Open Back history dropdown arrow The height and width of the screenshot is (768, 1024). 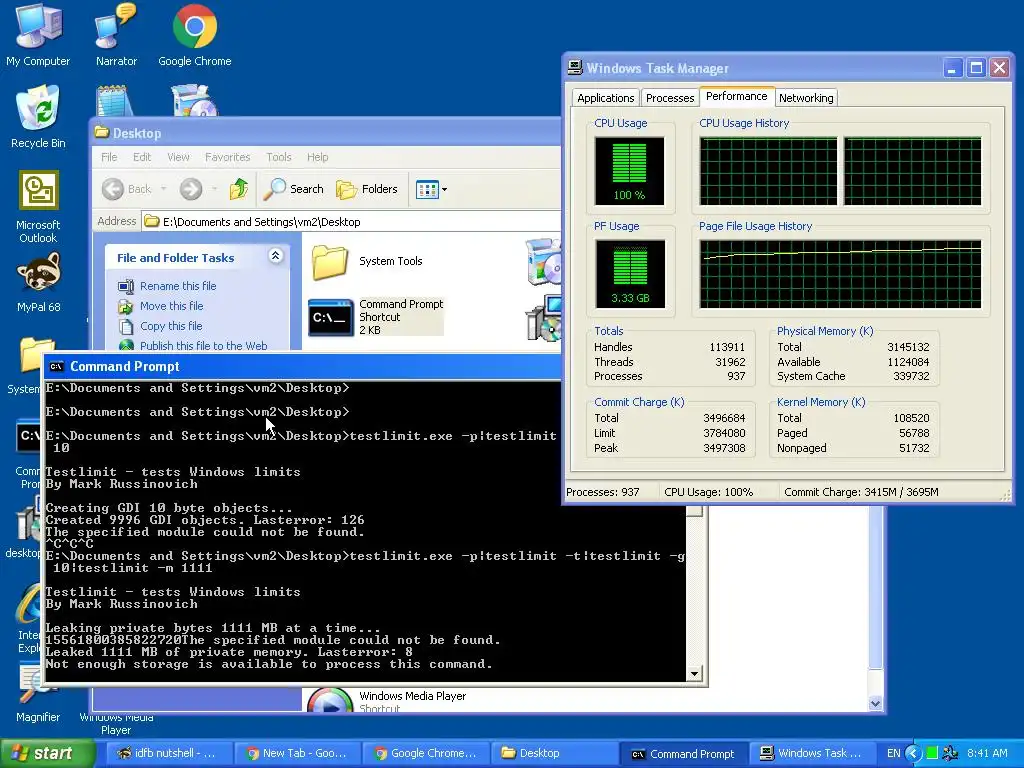pyautogui.click(x=163, y=189)
